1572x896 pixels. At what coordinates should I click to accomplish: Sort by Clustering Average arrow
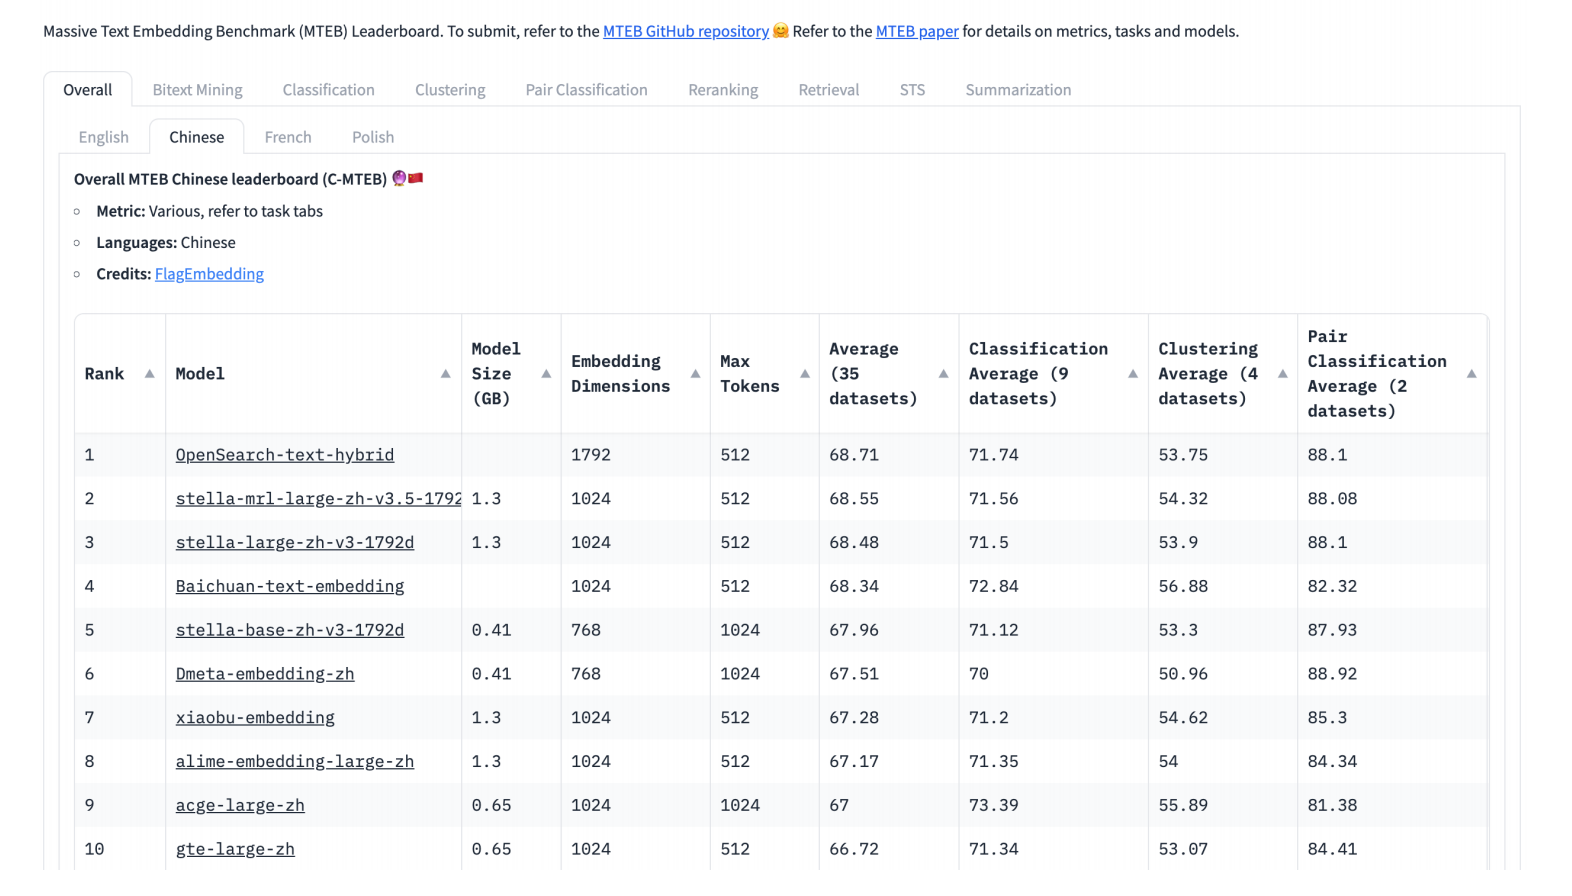1282,374
